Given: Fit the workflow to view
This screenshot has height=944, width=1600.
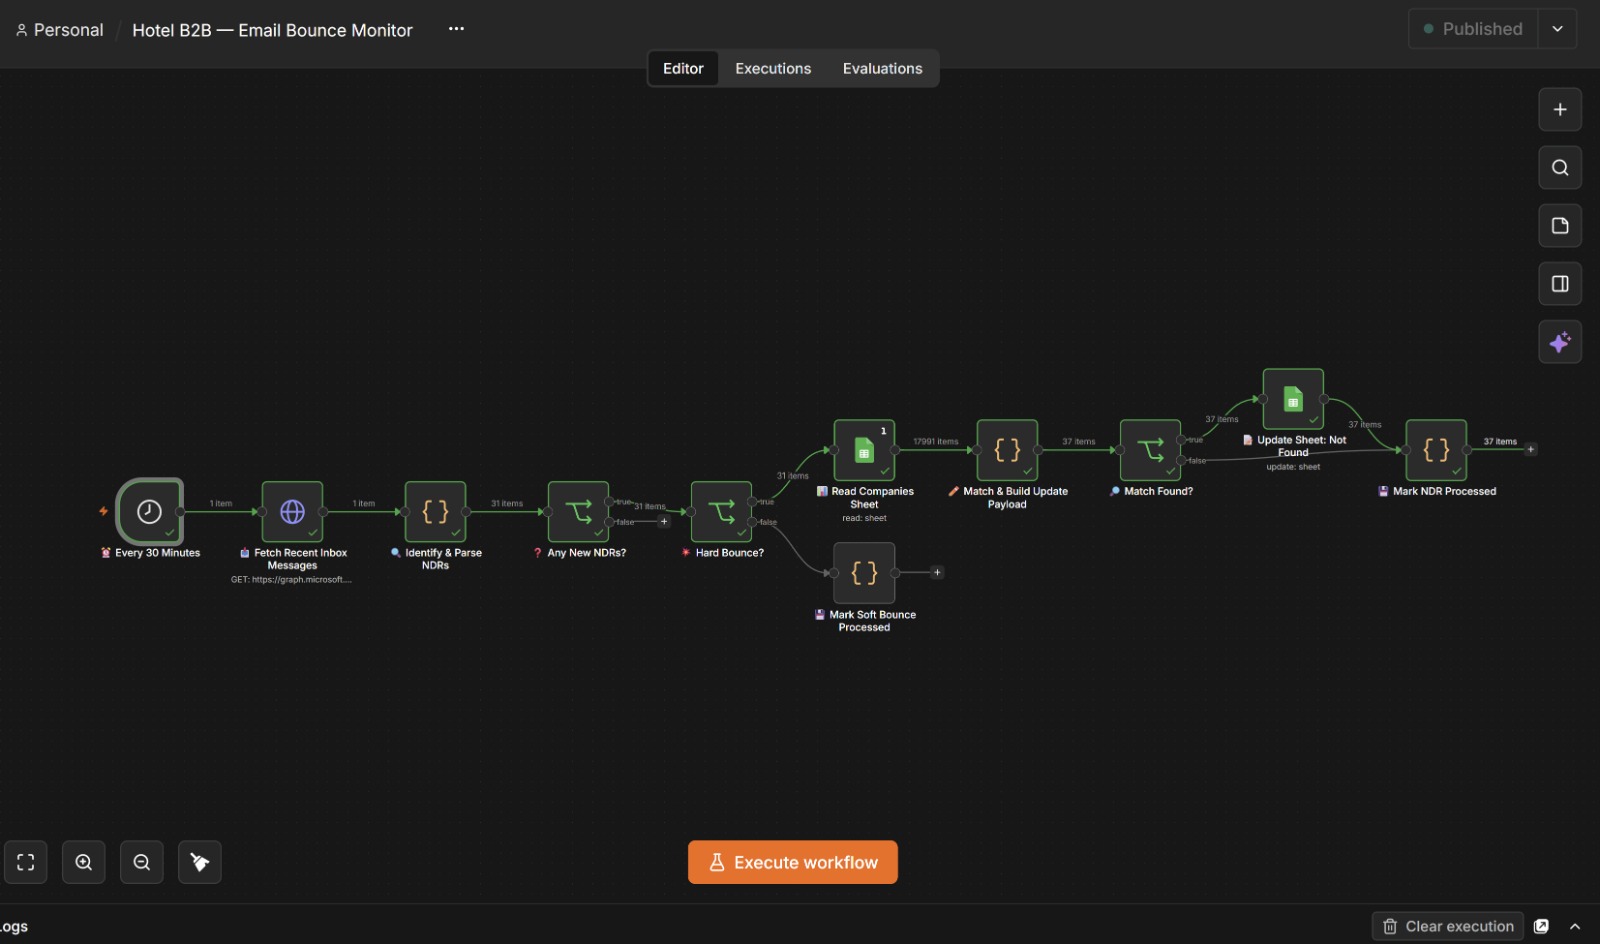Looking at the screenshot, I should pyautogui.click(x=26, y=862).
